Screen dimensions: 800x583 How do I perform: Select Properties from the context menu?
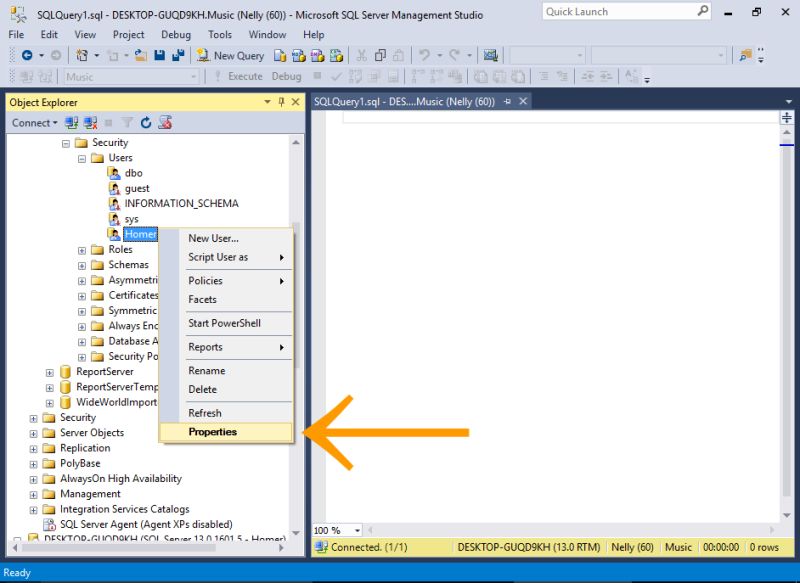pos(213,432)
